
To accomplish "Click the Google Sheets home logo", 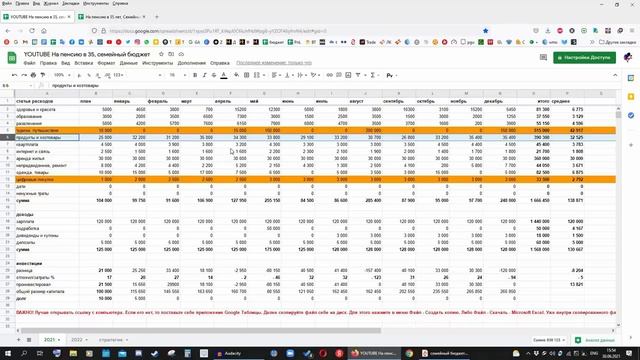I will click(12, 58).
